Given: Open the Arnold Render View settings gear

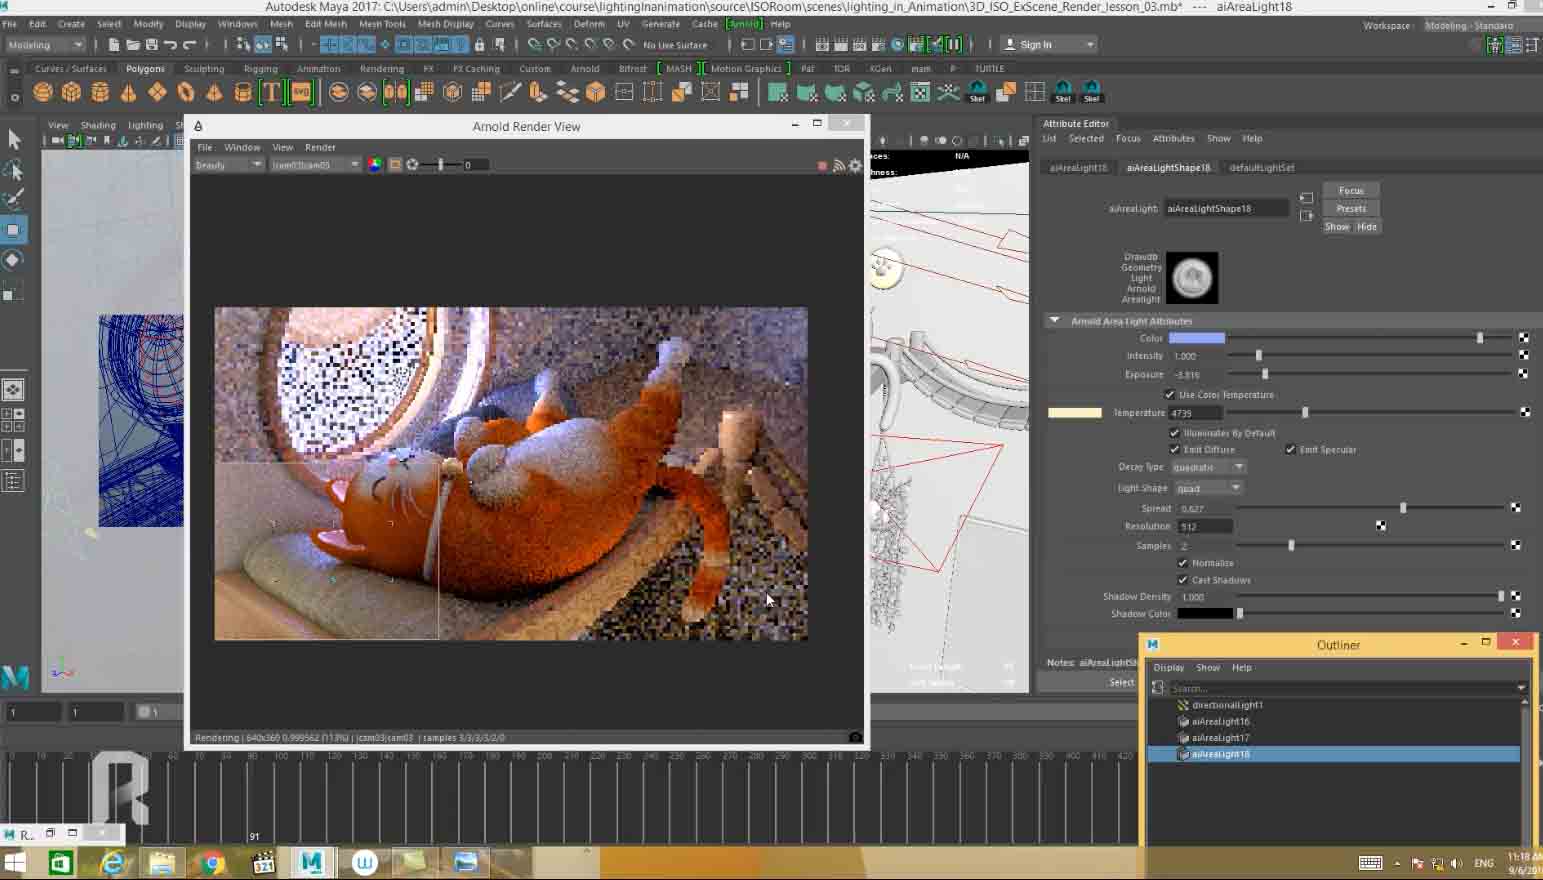Looking at the screenshot, I should point(855,166).
